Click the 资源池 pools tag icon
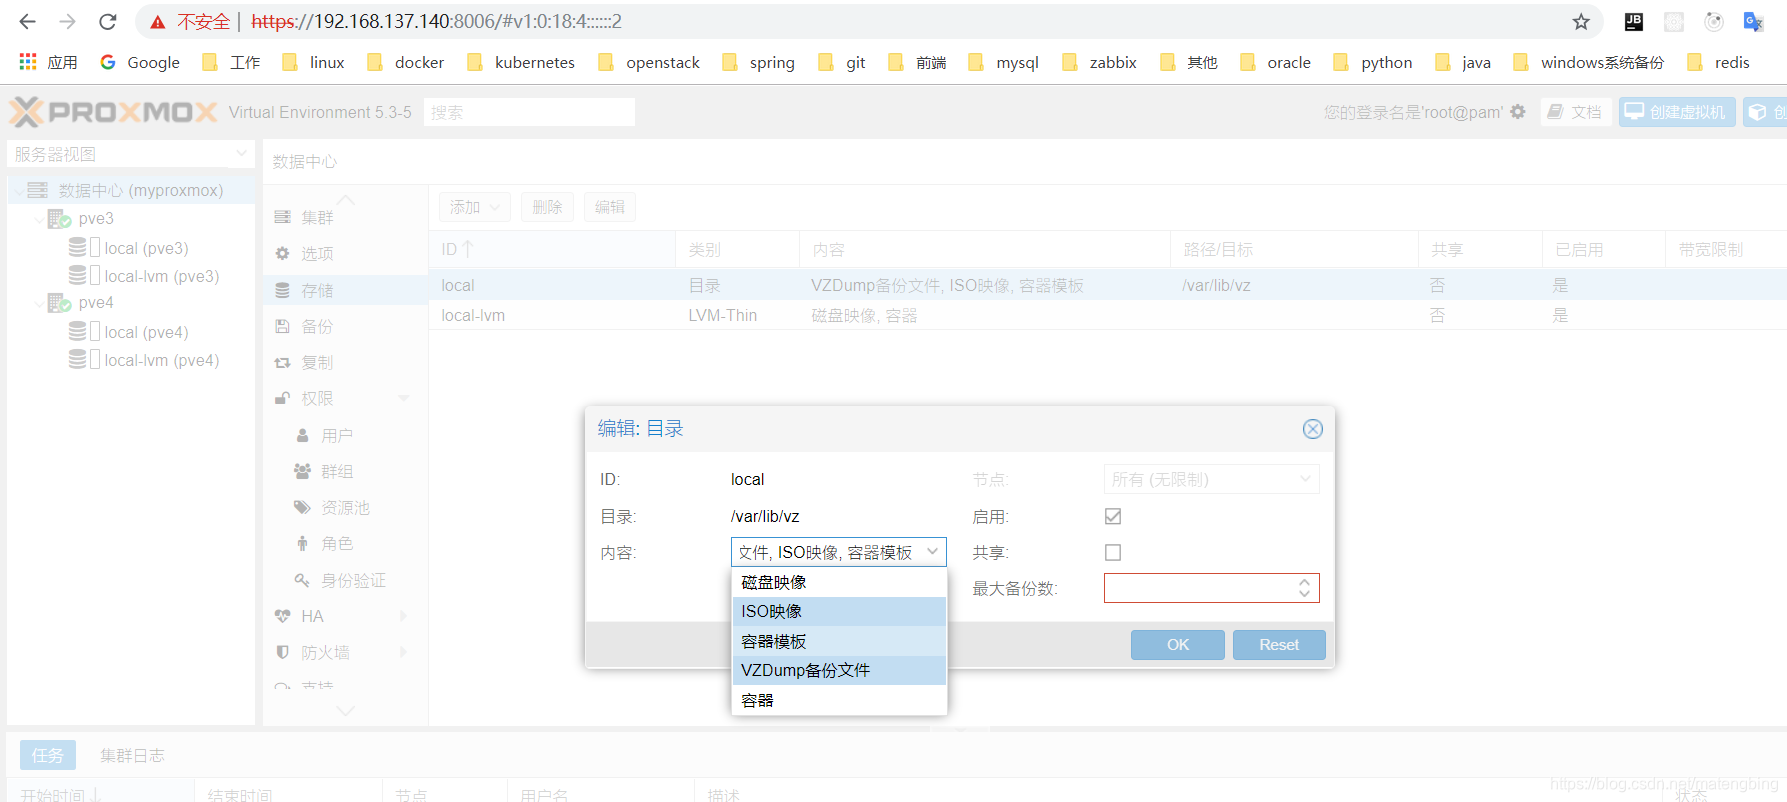The height and width of the screenshot is (802, 1787). 302,507
